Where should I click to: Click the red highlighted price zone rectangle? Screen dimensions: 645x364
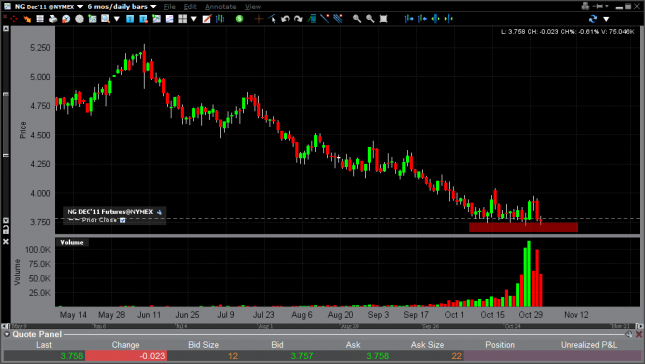pos(523,227)
